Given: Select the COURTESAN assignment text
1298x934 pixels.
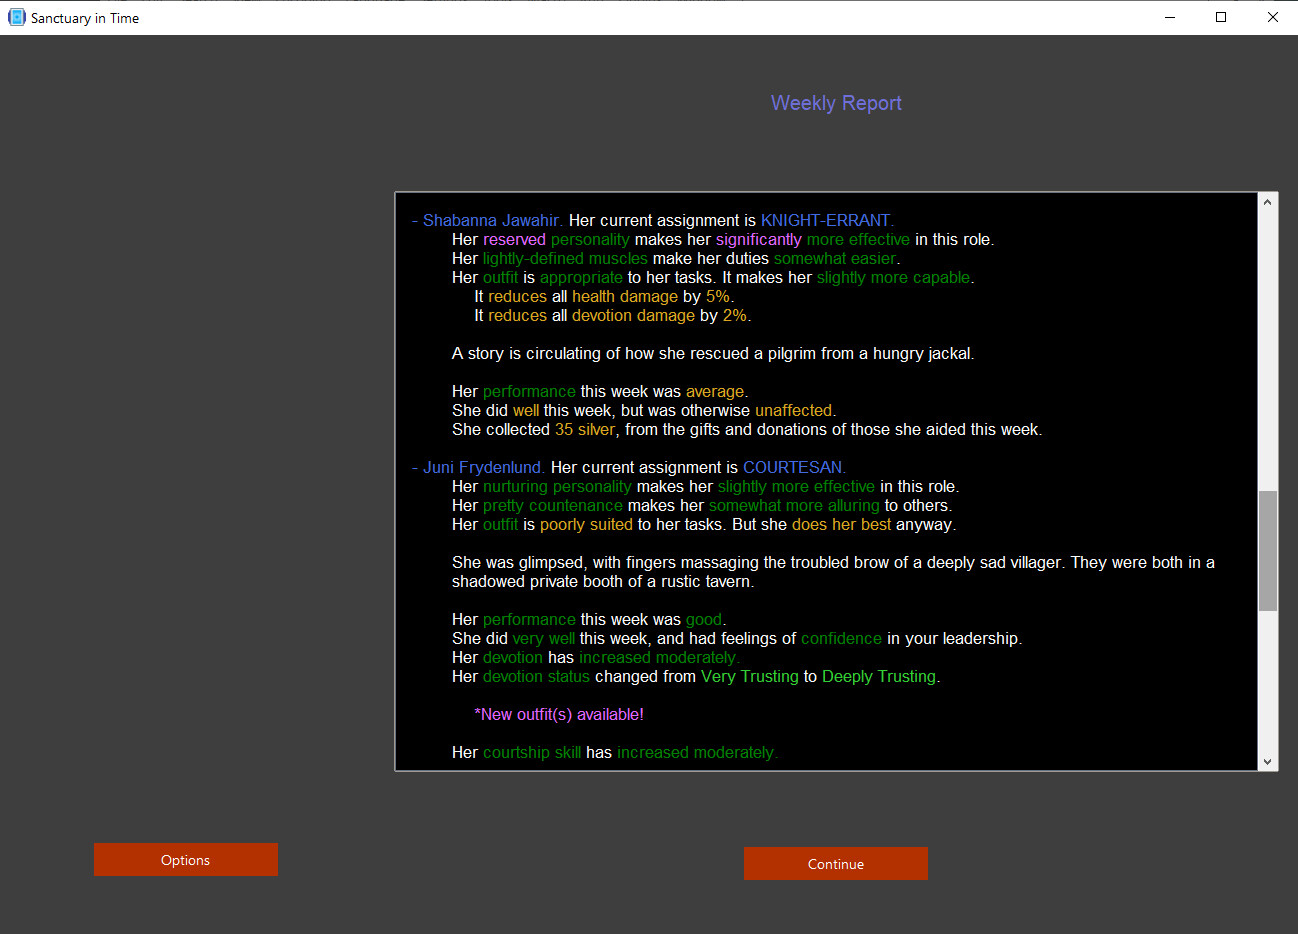Looking at the screenshot, I should [x=793, y=467].
